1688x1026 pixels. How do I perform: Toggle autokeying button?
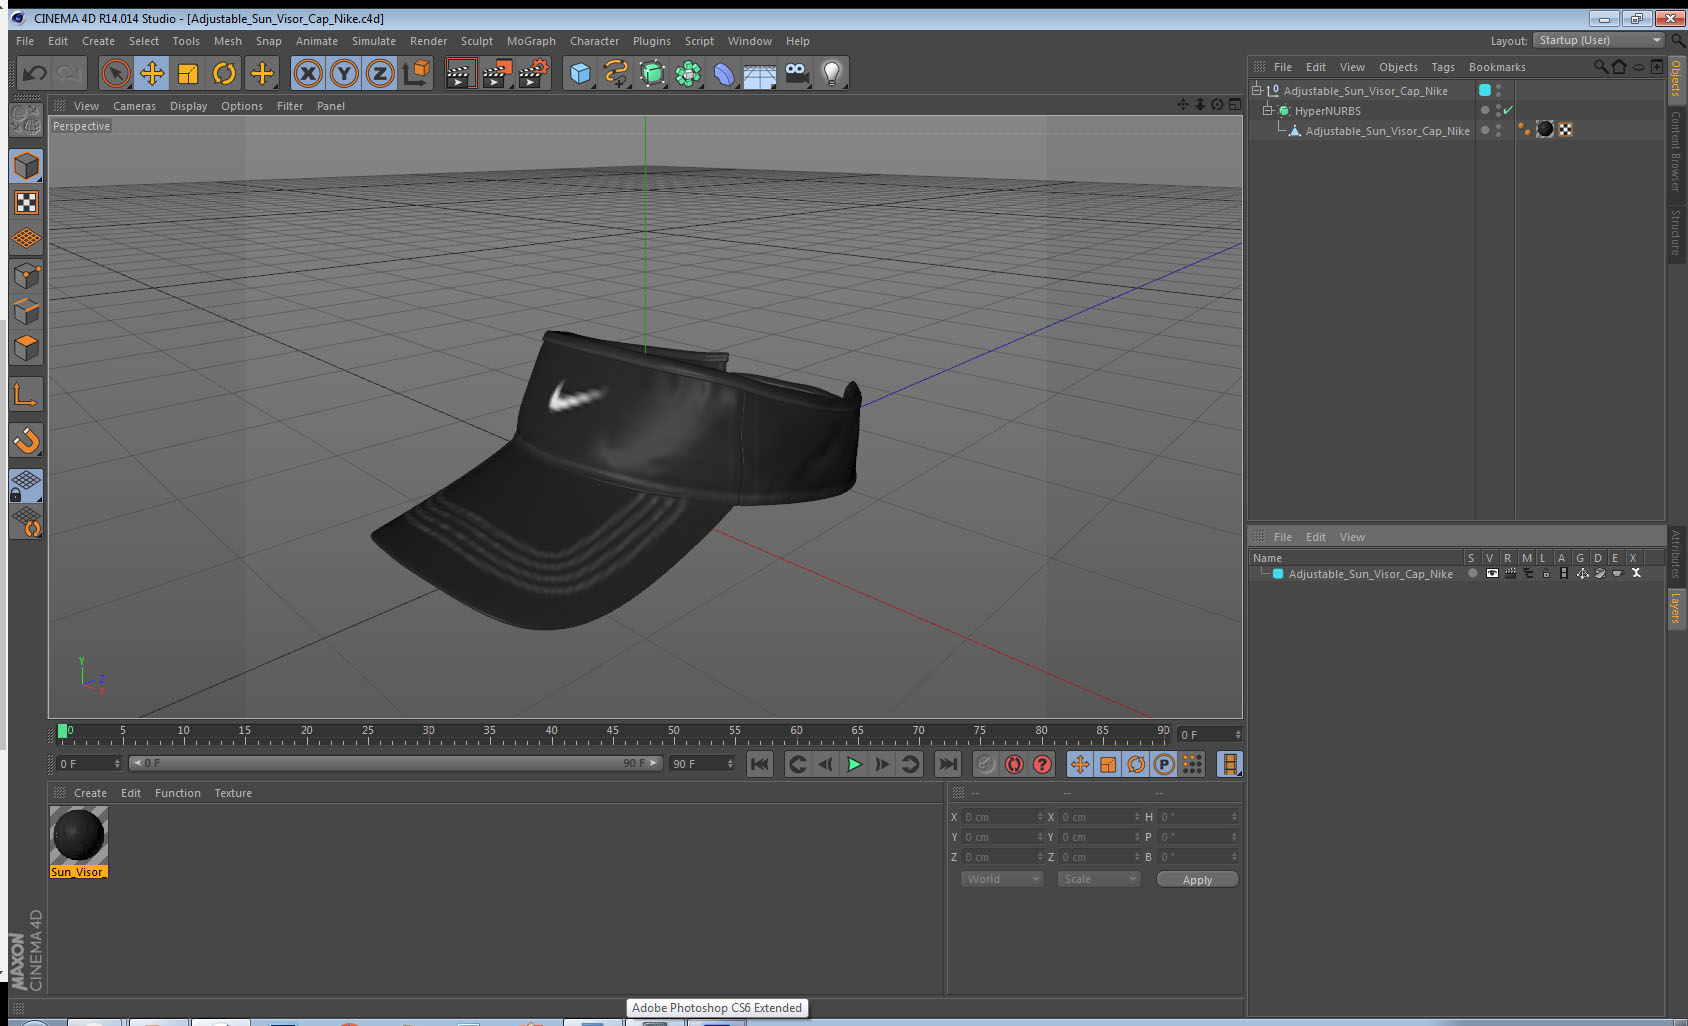pyautogui.click(x=1014, y=764)
